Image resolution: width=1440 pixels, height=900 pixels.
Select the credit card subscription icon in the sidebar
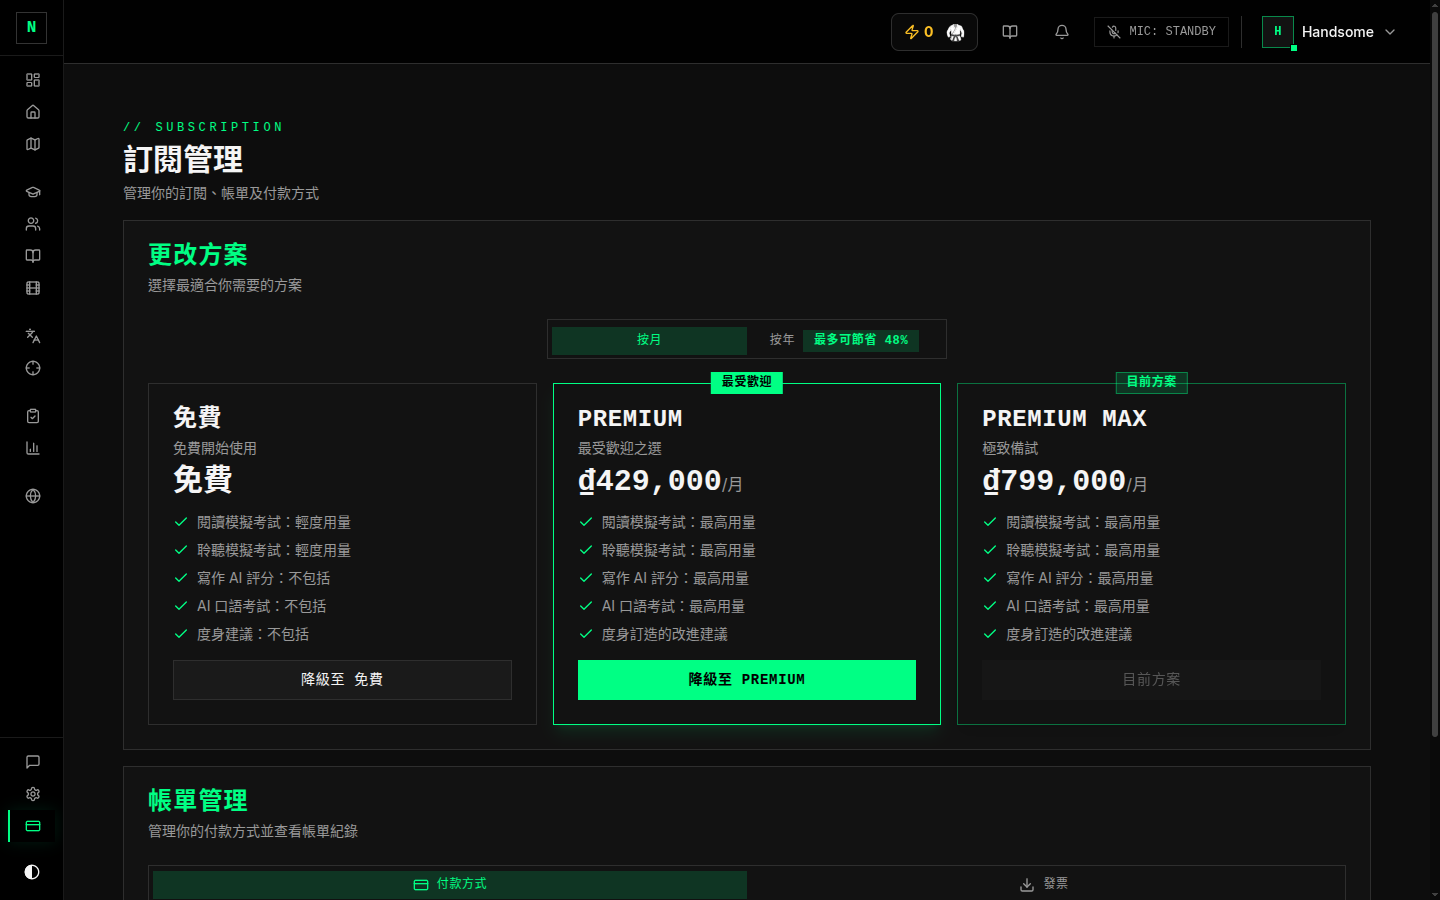tap(33, 826)
